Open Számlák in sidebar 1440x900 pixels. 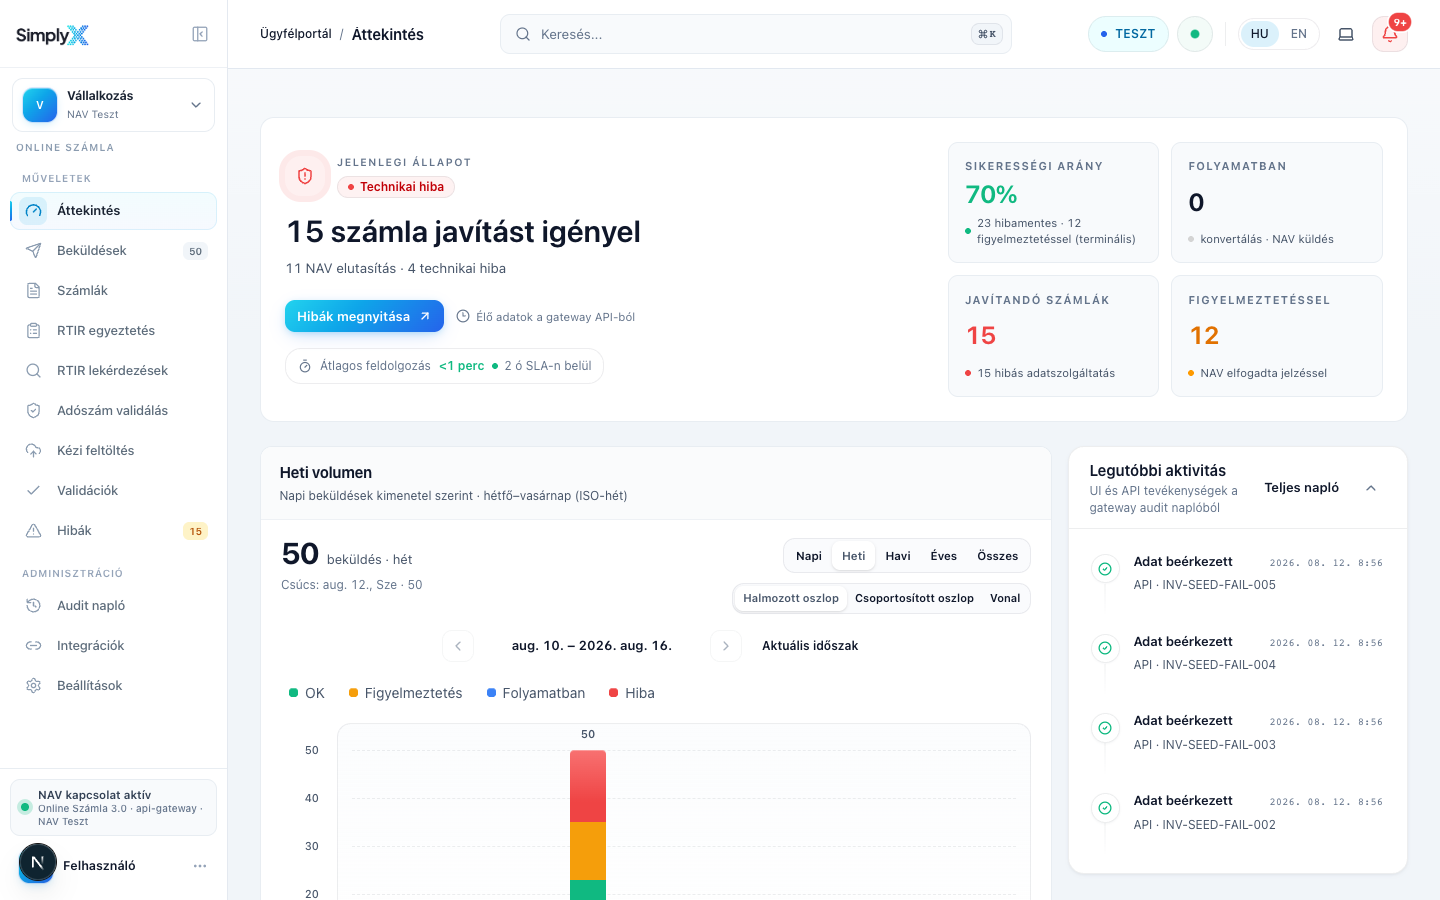coord(114,291)
